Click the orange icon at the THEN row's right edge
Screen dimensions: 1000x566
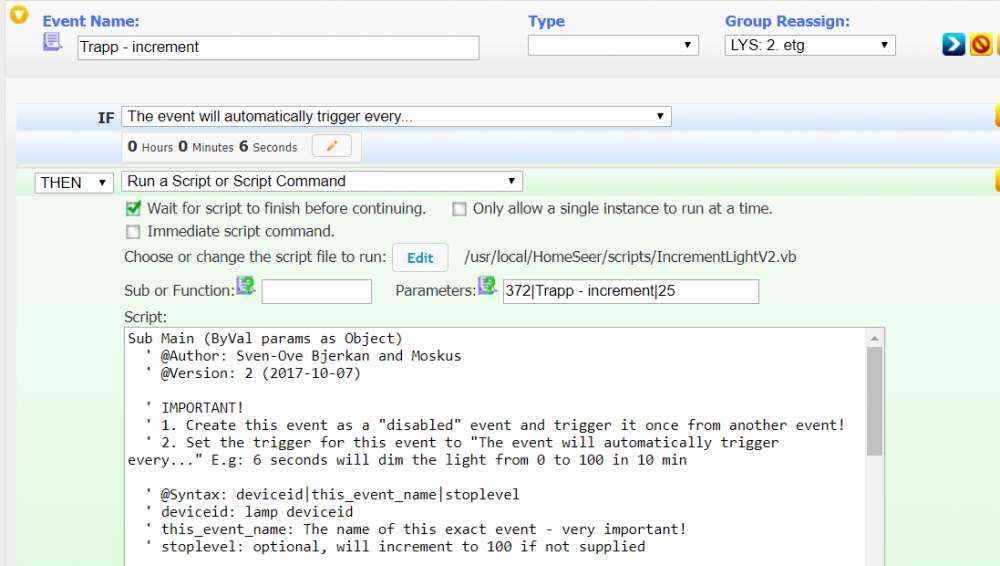pyautogui.click(x=996, y=181)
